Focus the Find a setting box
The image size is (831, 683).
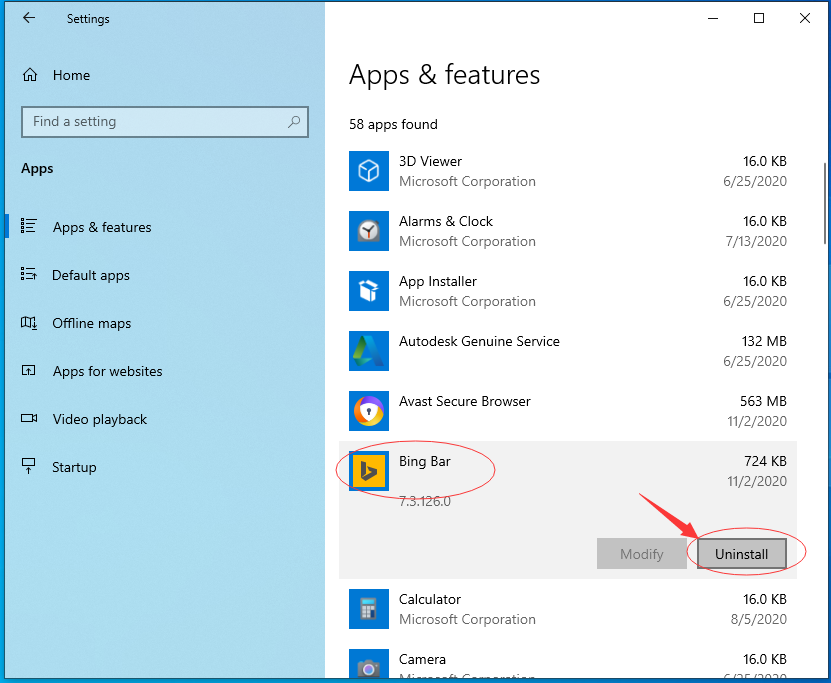tap(165, 122)
